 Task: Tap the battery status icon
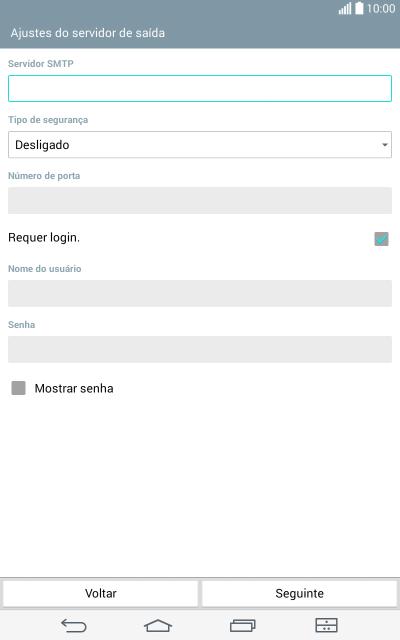359,8
